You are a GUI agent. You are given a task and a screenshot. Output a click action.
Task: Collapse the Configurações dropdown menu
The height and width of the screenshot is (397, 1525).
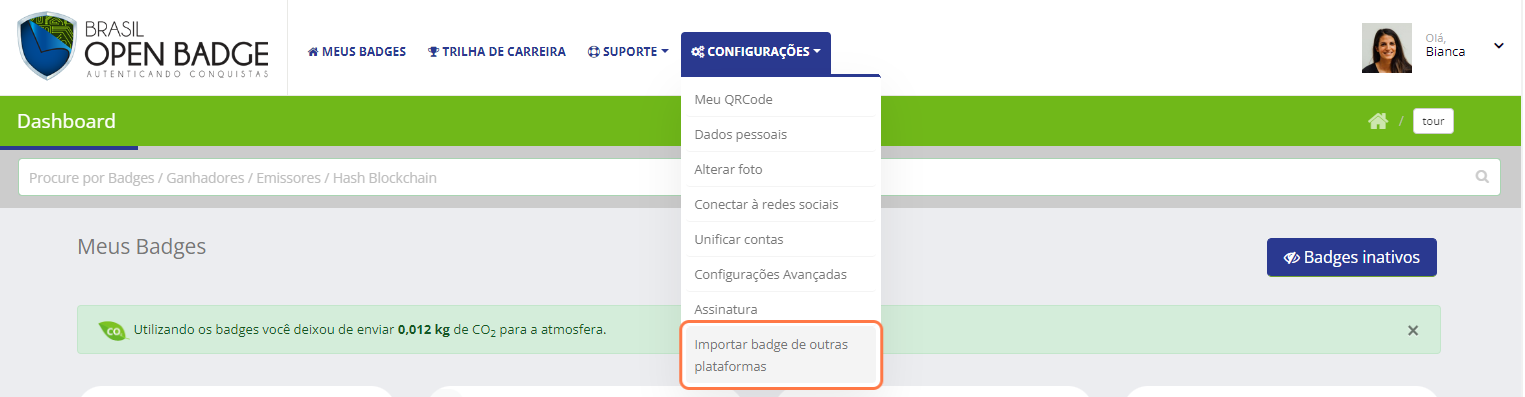756,52
